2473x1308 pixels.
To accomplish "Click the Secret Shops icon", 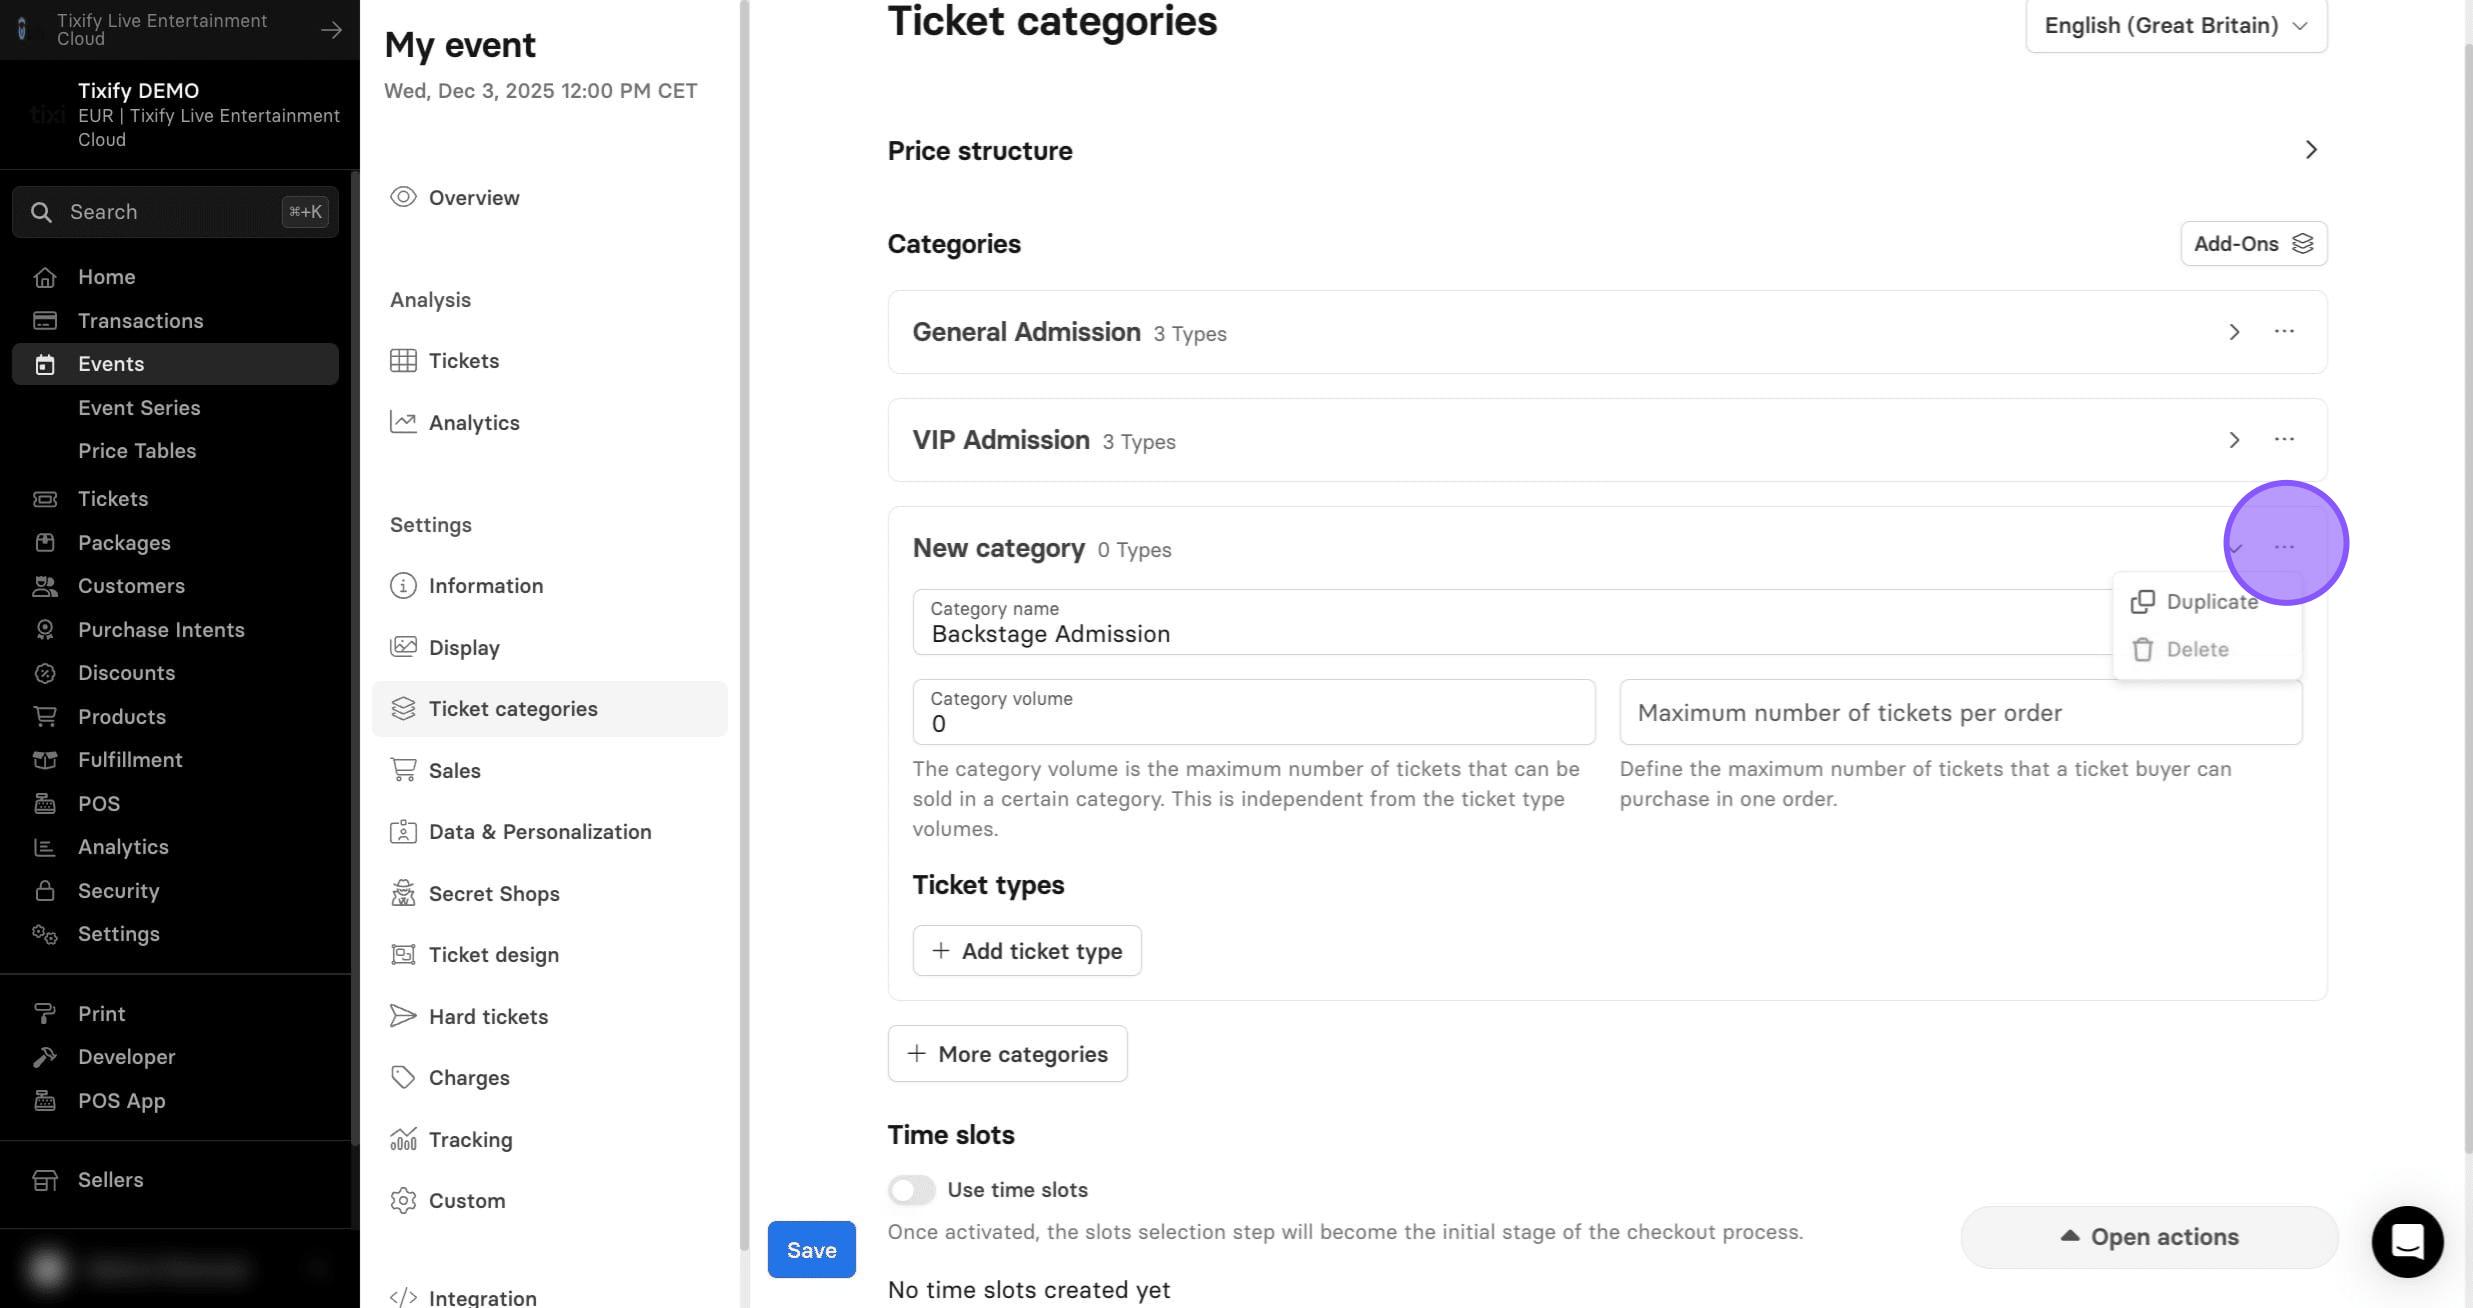I will tap(403, 893).
